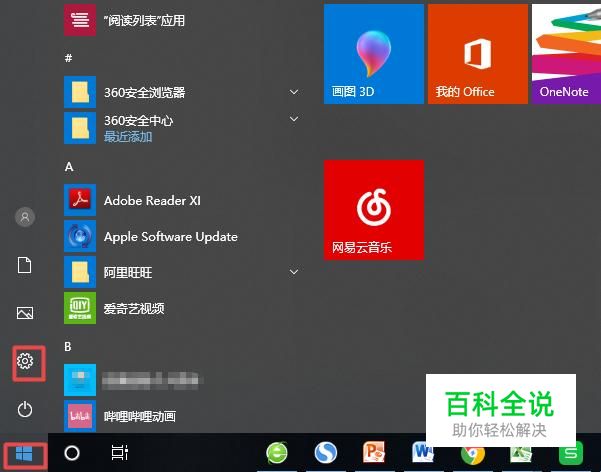Open the 360安全浏览器 folder icon
This screenshot has width=601, height=472.
coord(80,92)
